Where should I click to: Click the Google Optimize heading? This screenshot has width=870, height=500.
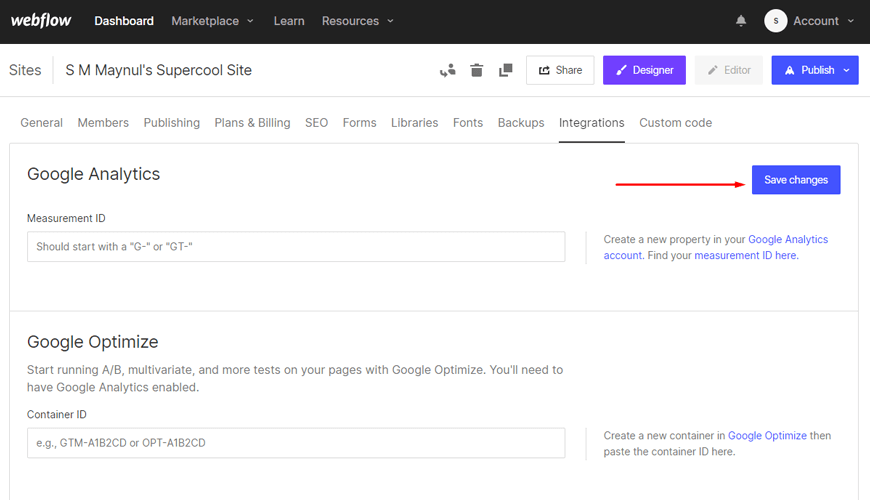coord(93,342)
